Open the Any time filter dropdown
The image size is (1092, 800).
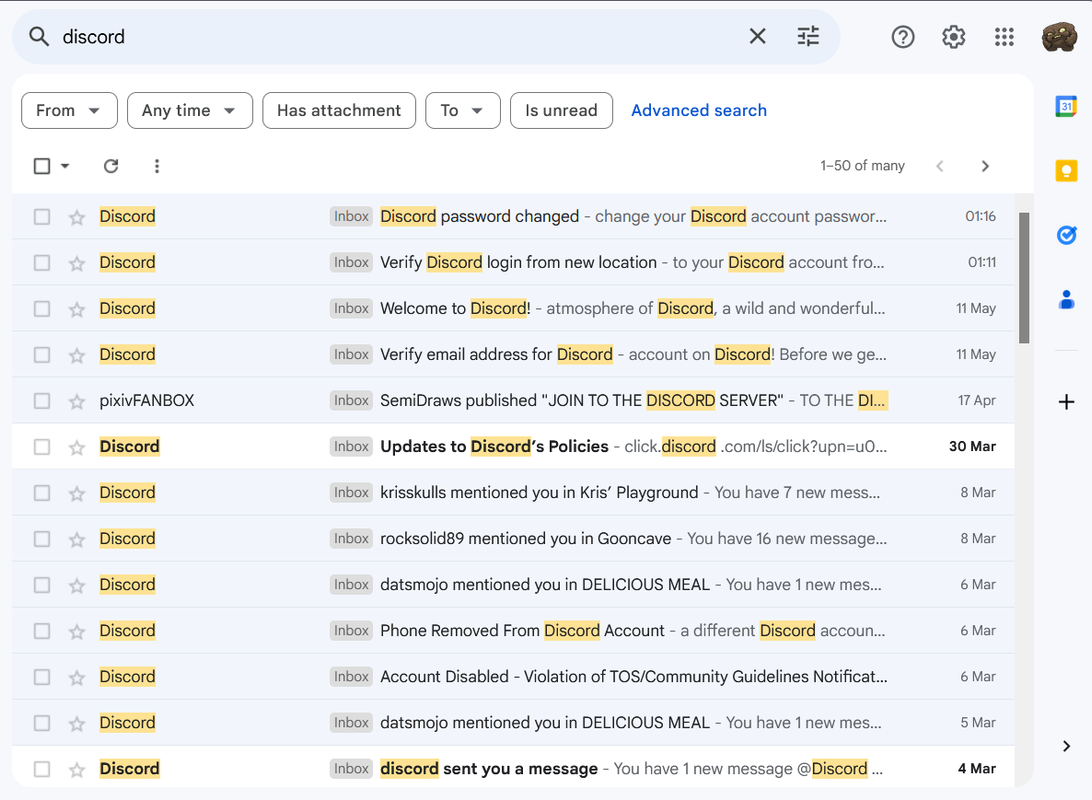coord(189,111)
